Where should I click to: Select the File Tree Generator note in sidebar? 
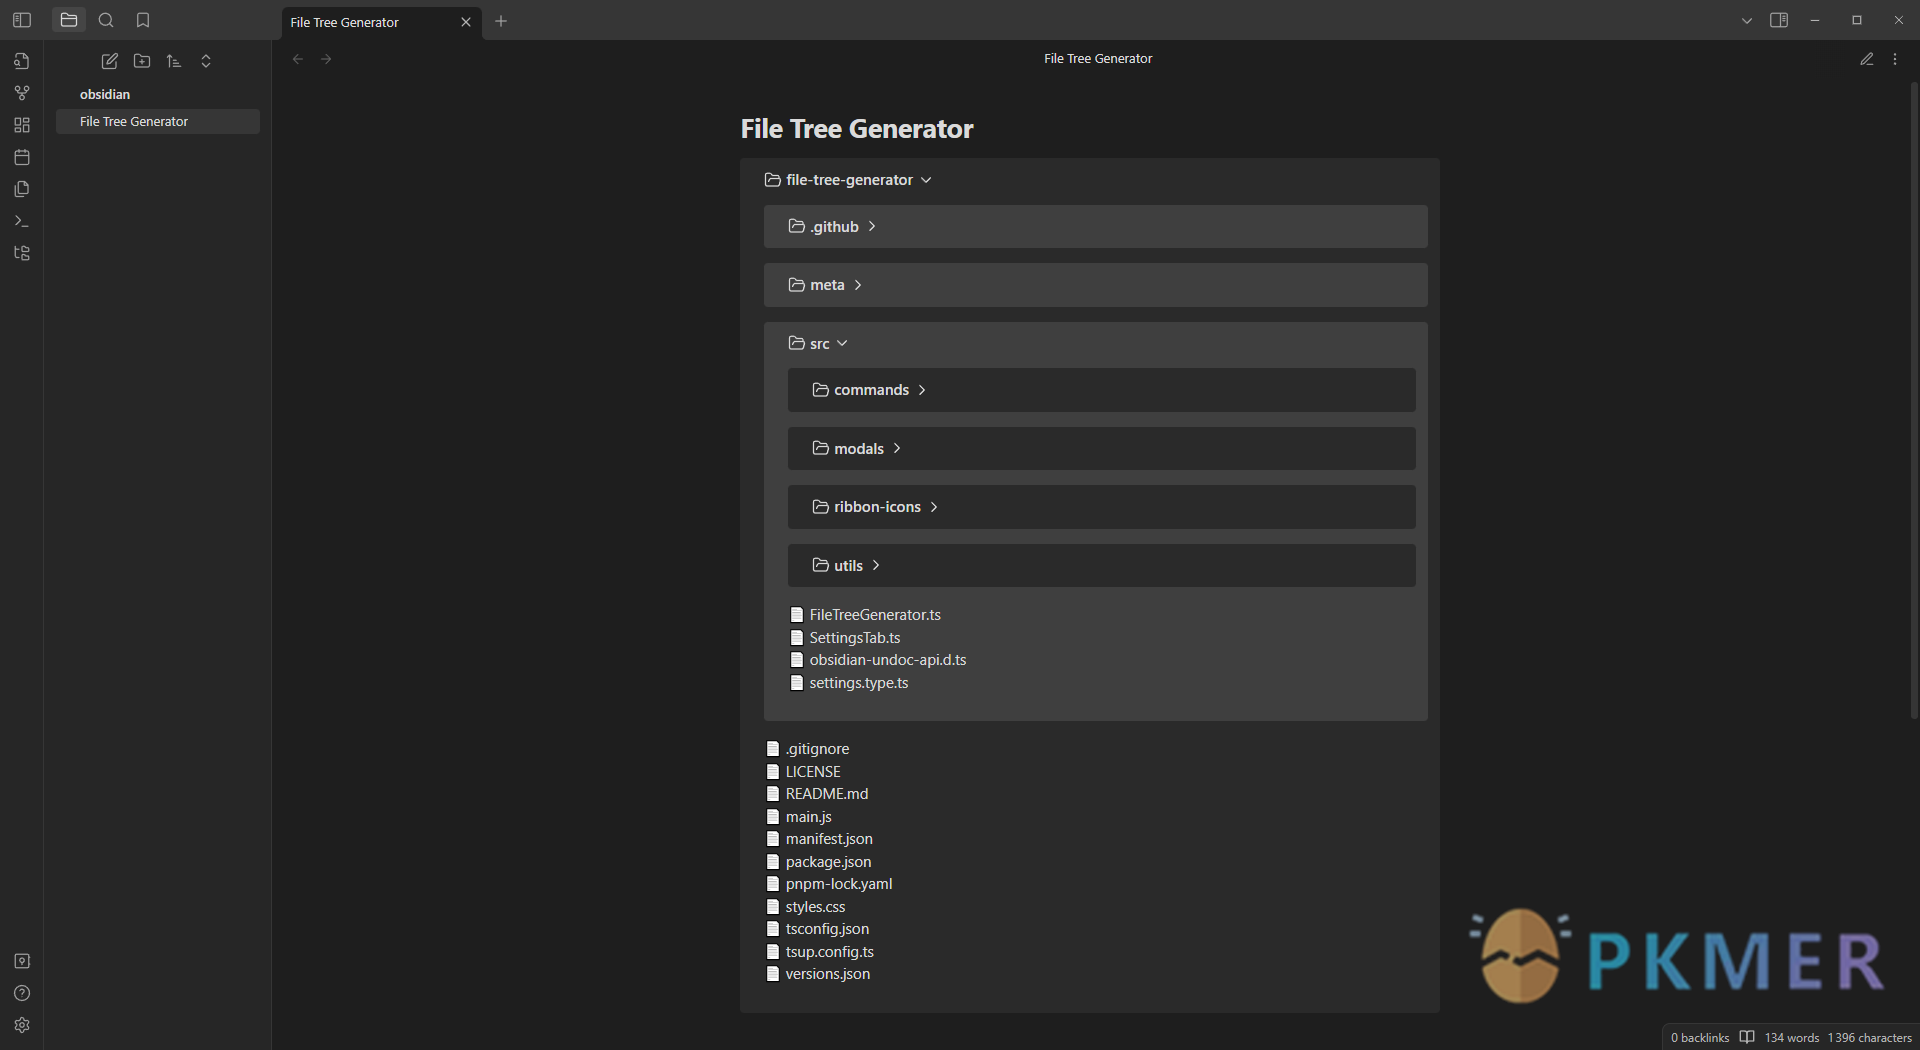click(x=158, y=121)
